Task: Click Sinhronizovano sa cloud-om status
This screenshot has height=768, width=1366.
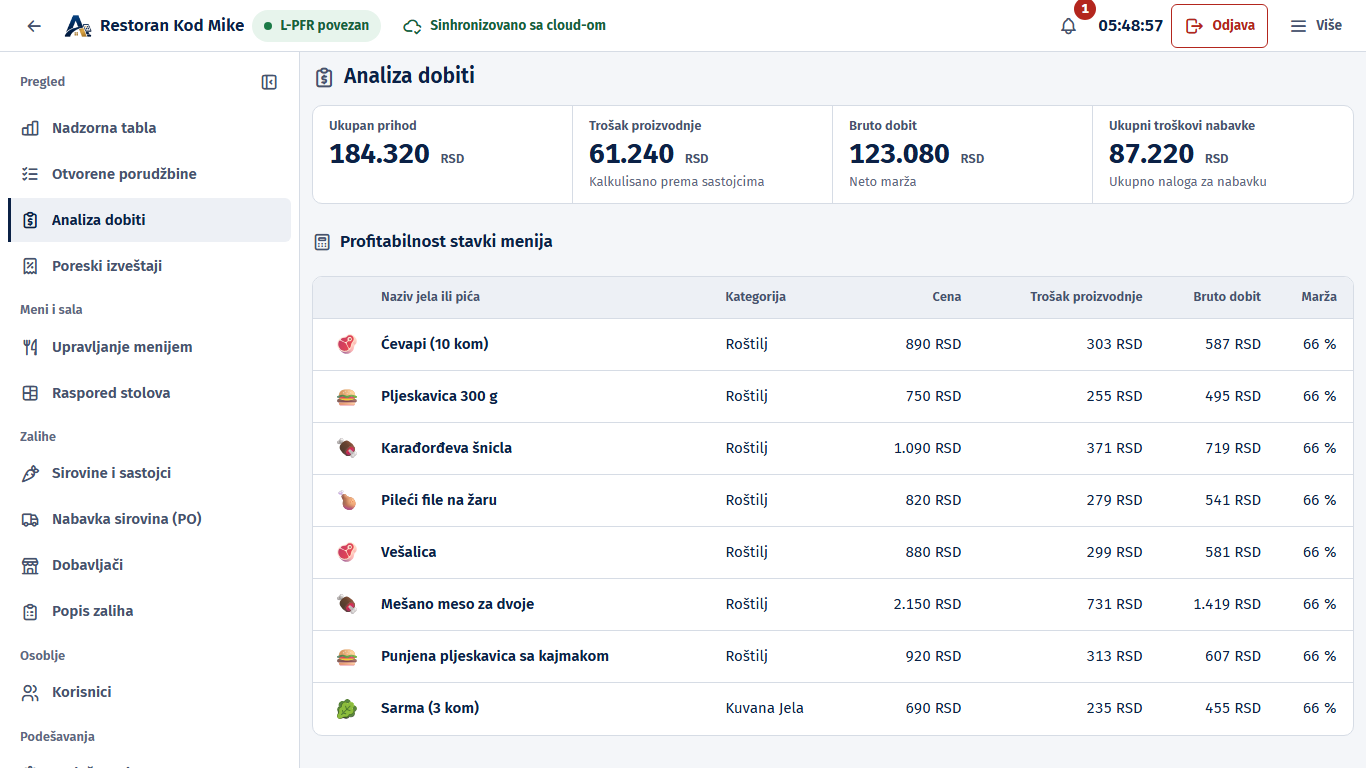Action: coord(505,26)
